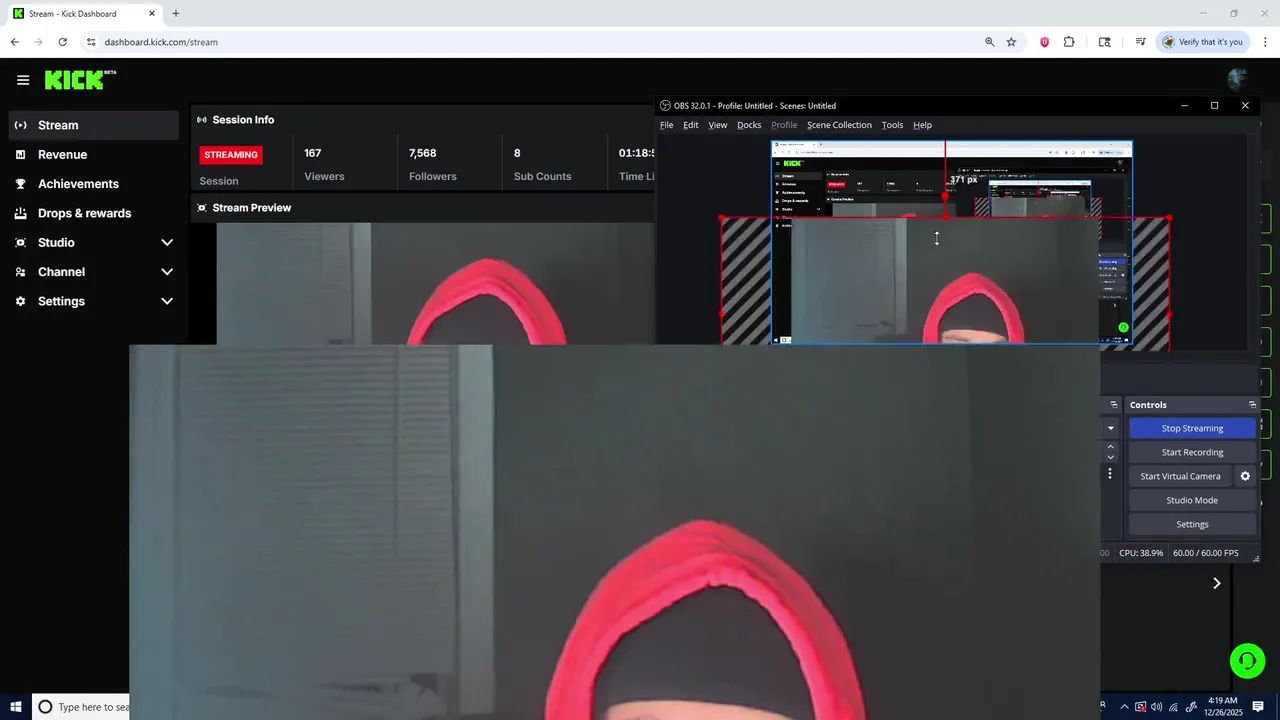
Task: Click the Stream Preview header icon
Action: (x=202, y=208)
